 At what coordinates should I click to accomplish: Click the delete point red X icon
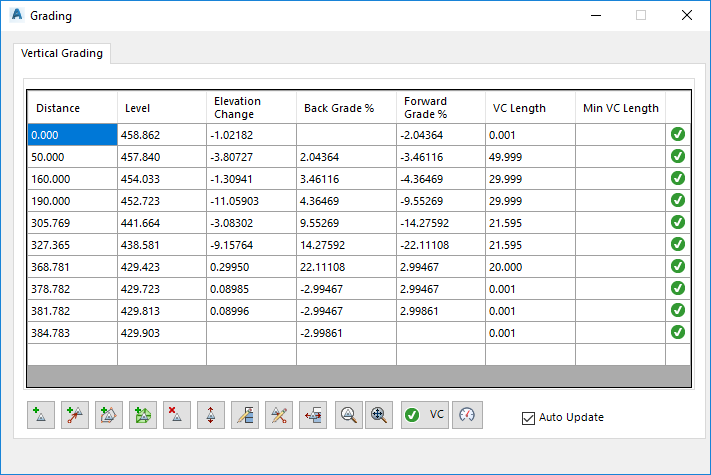177,415
